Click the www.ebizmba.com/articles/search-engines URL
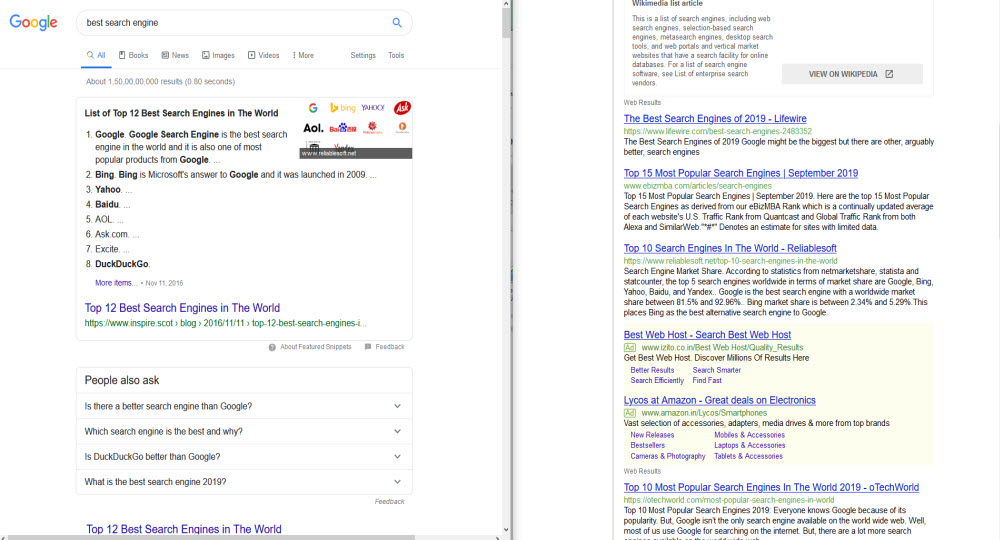Viewport: 1000px width, 540px height. click(x=698, y=186)
